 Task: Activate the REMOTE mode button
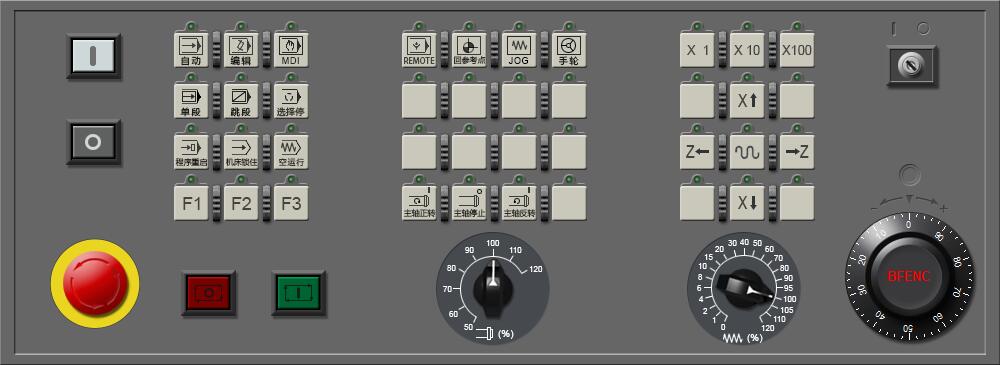click(419, 49)
